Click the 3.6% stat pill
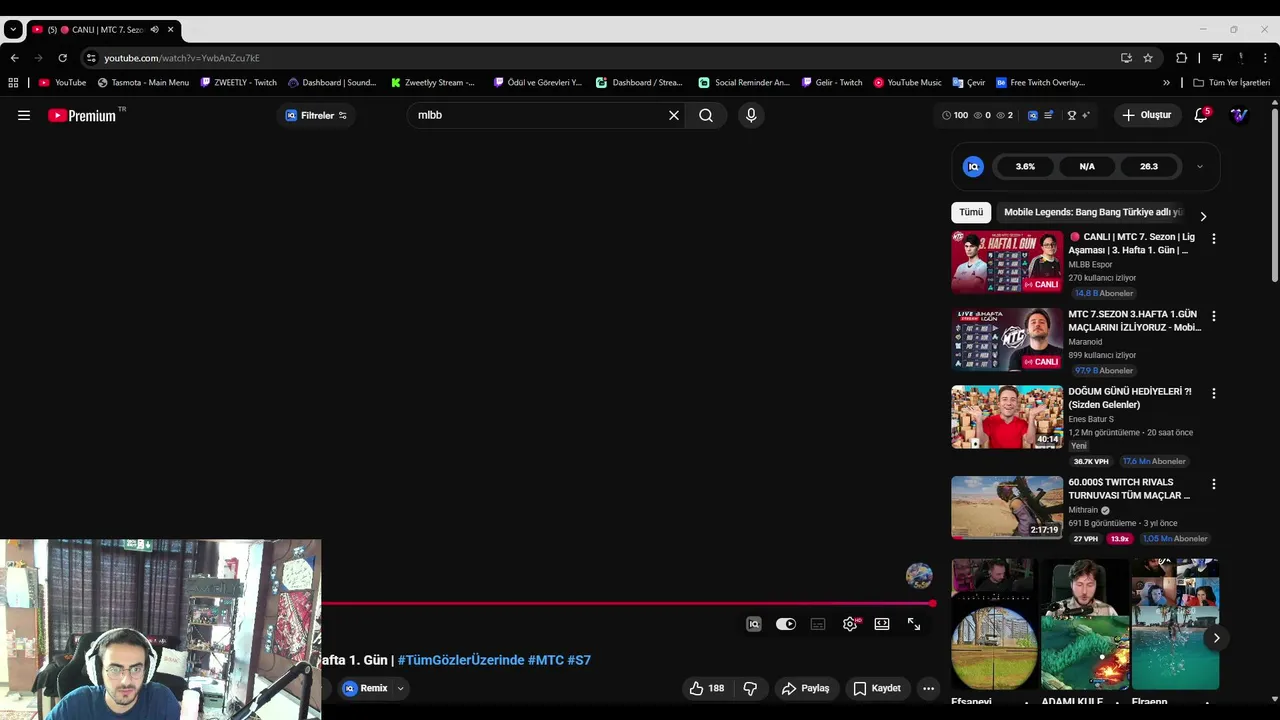The width and height of the screenshot is (1280, 720). pos(1025,167)
